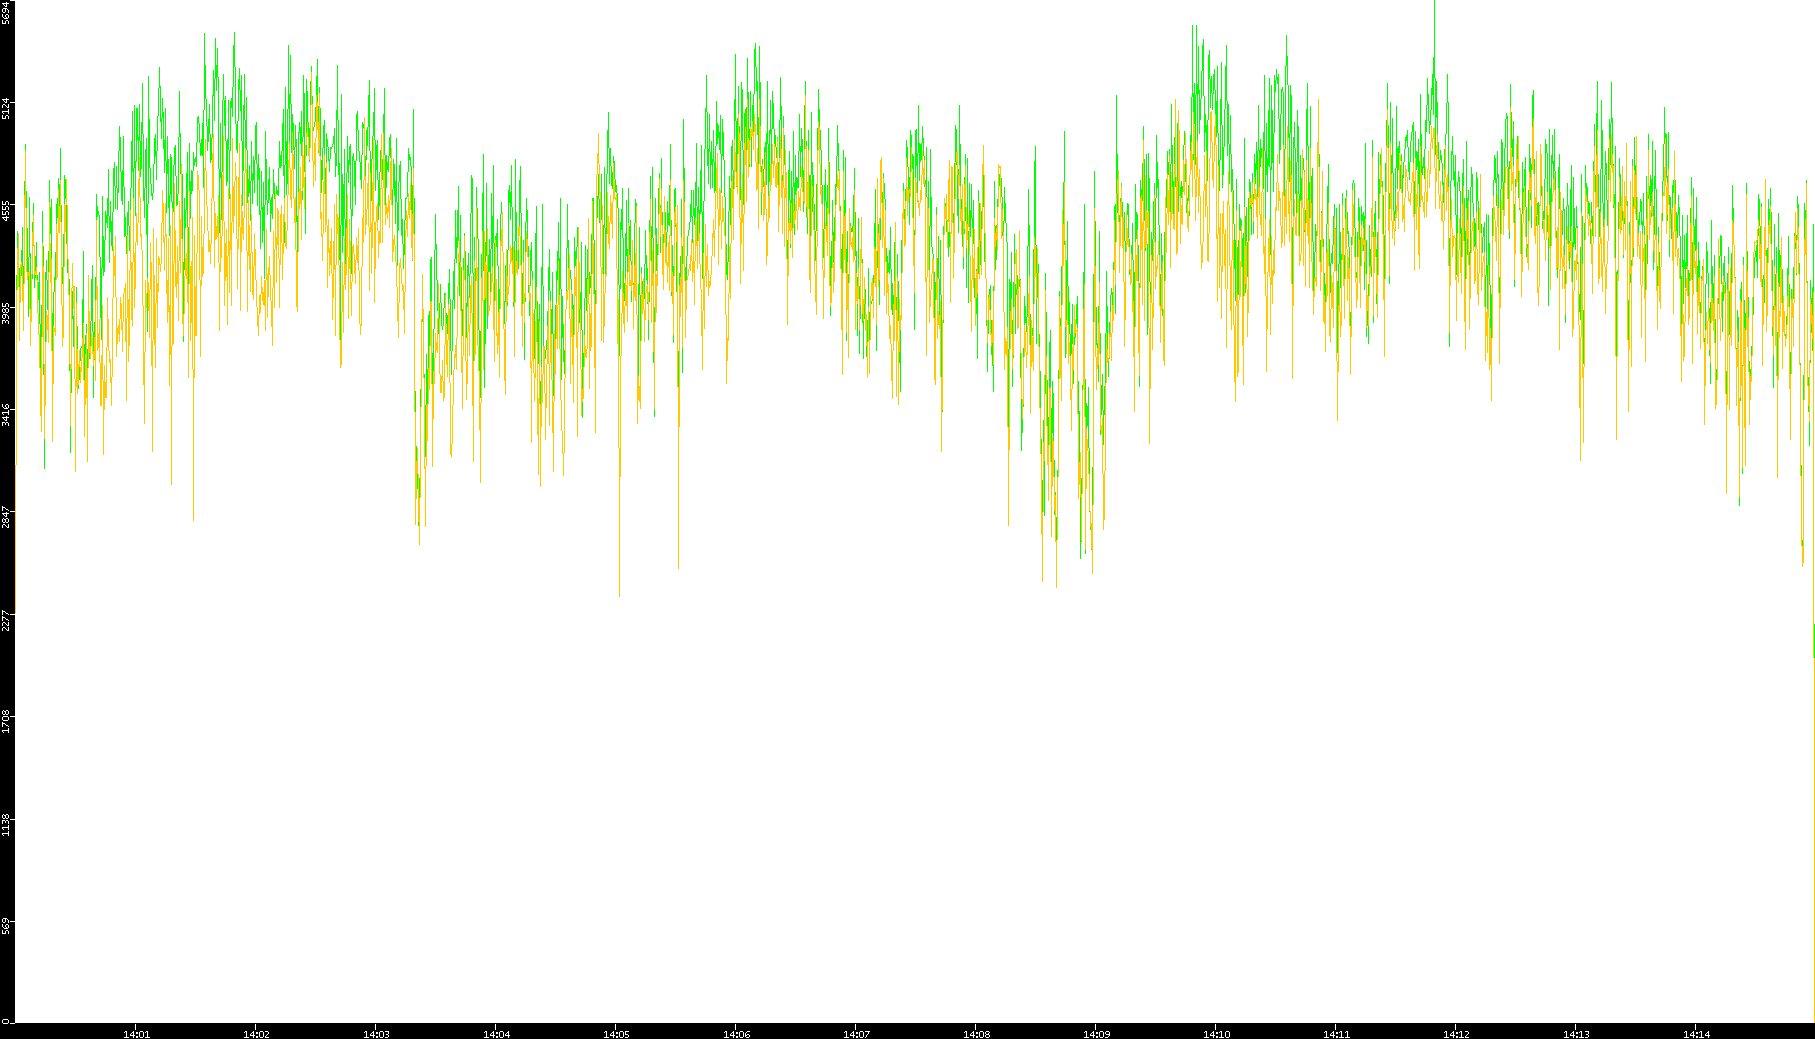Image resolution: width=1815 pixels, height=1039 pixels.
Task: Click the 14:05 time axis label
Action: [x=616, y=1034]
